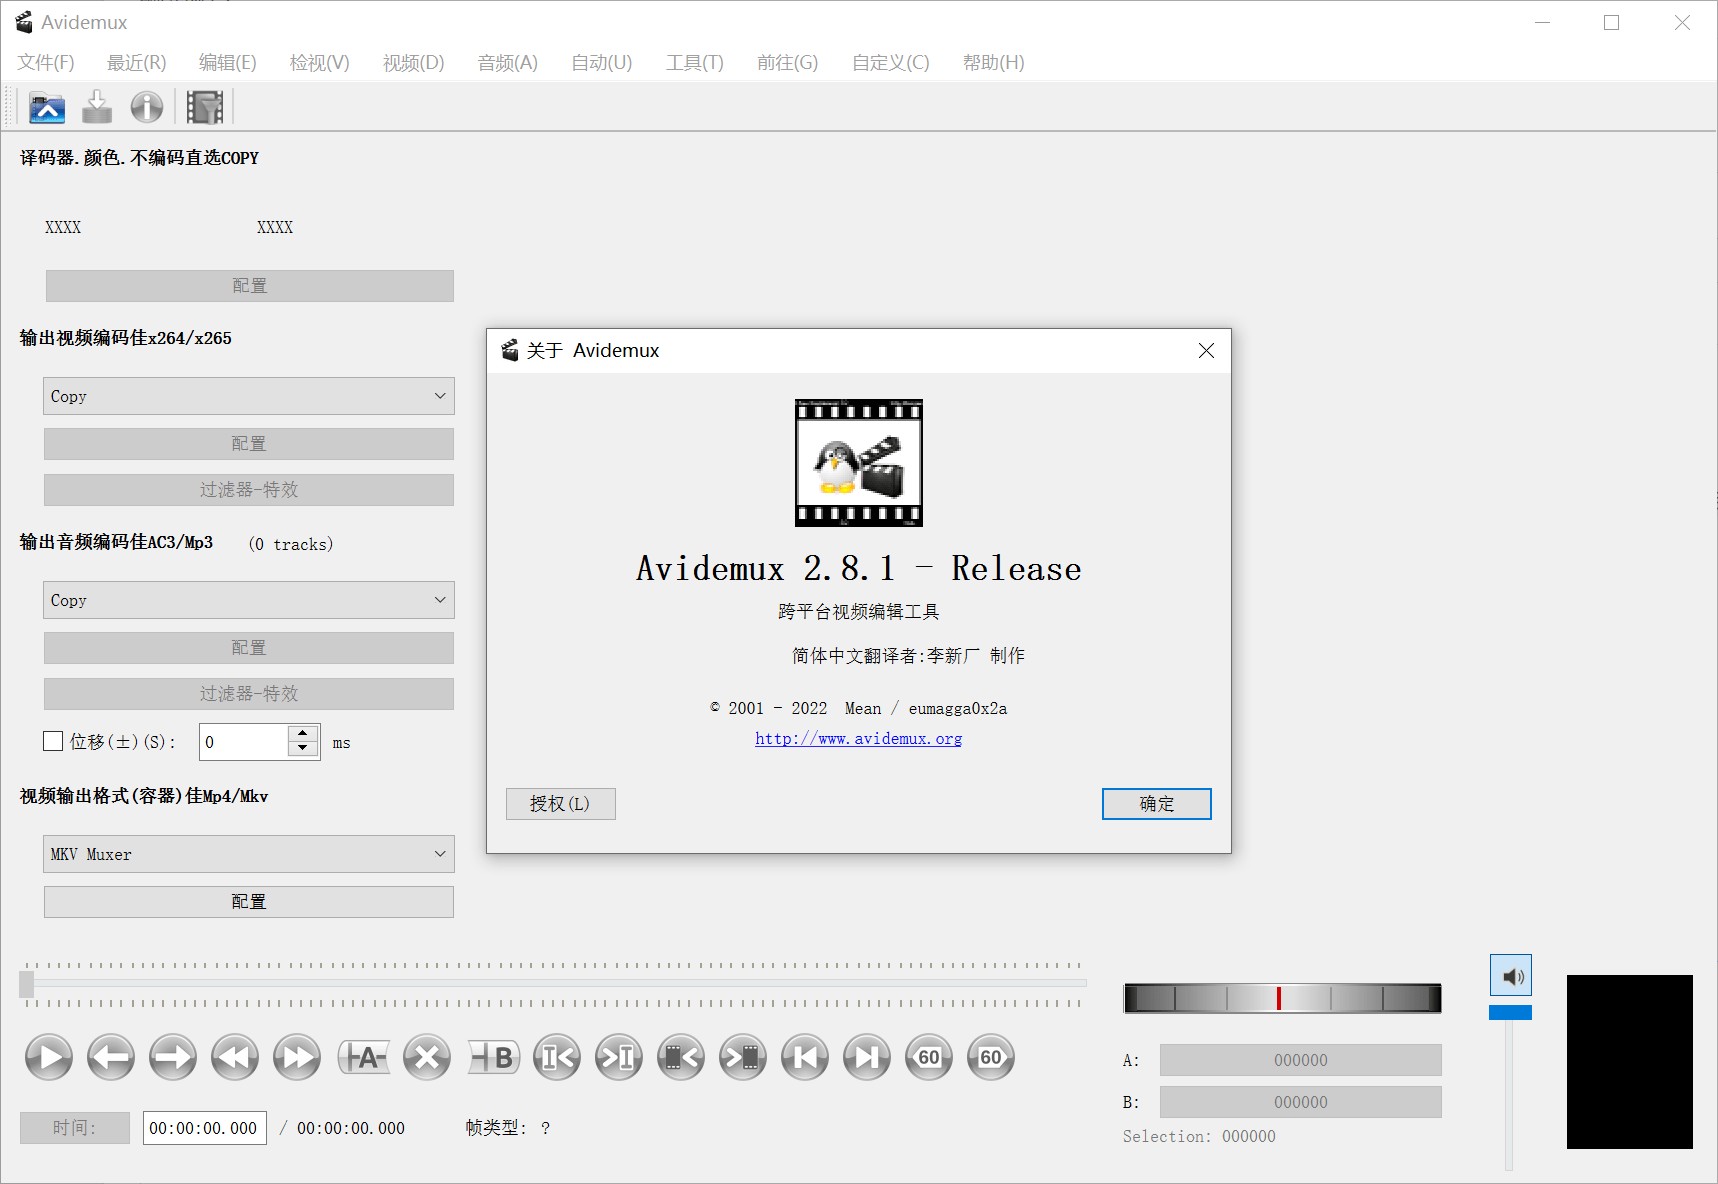
Task: Jump to next keyframe with fast-forward button
Action: 297,1057
